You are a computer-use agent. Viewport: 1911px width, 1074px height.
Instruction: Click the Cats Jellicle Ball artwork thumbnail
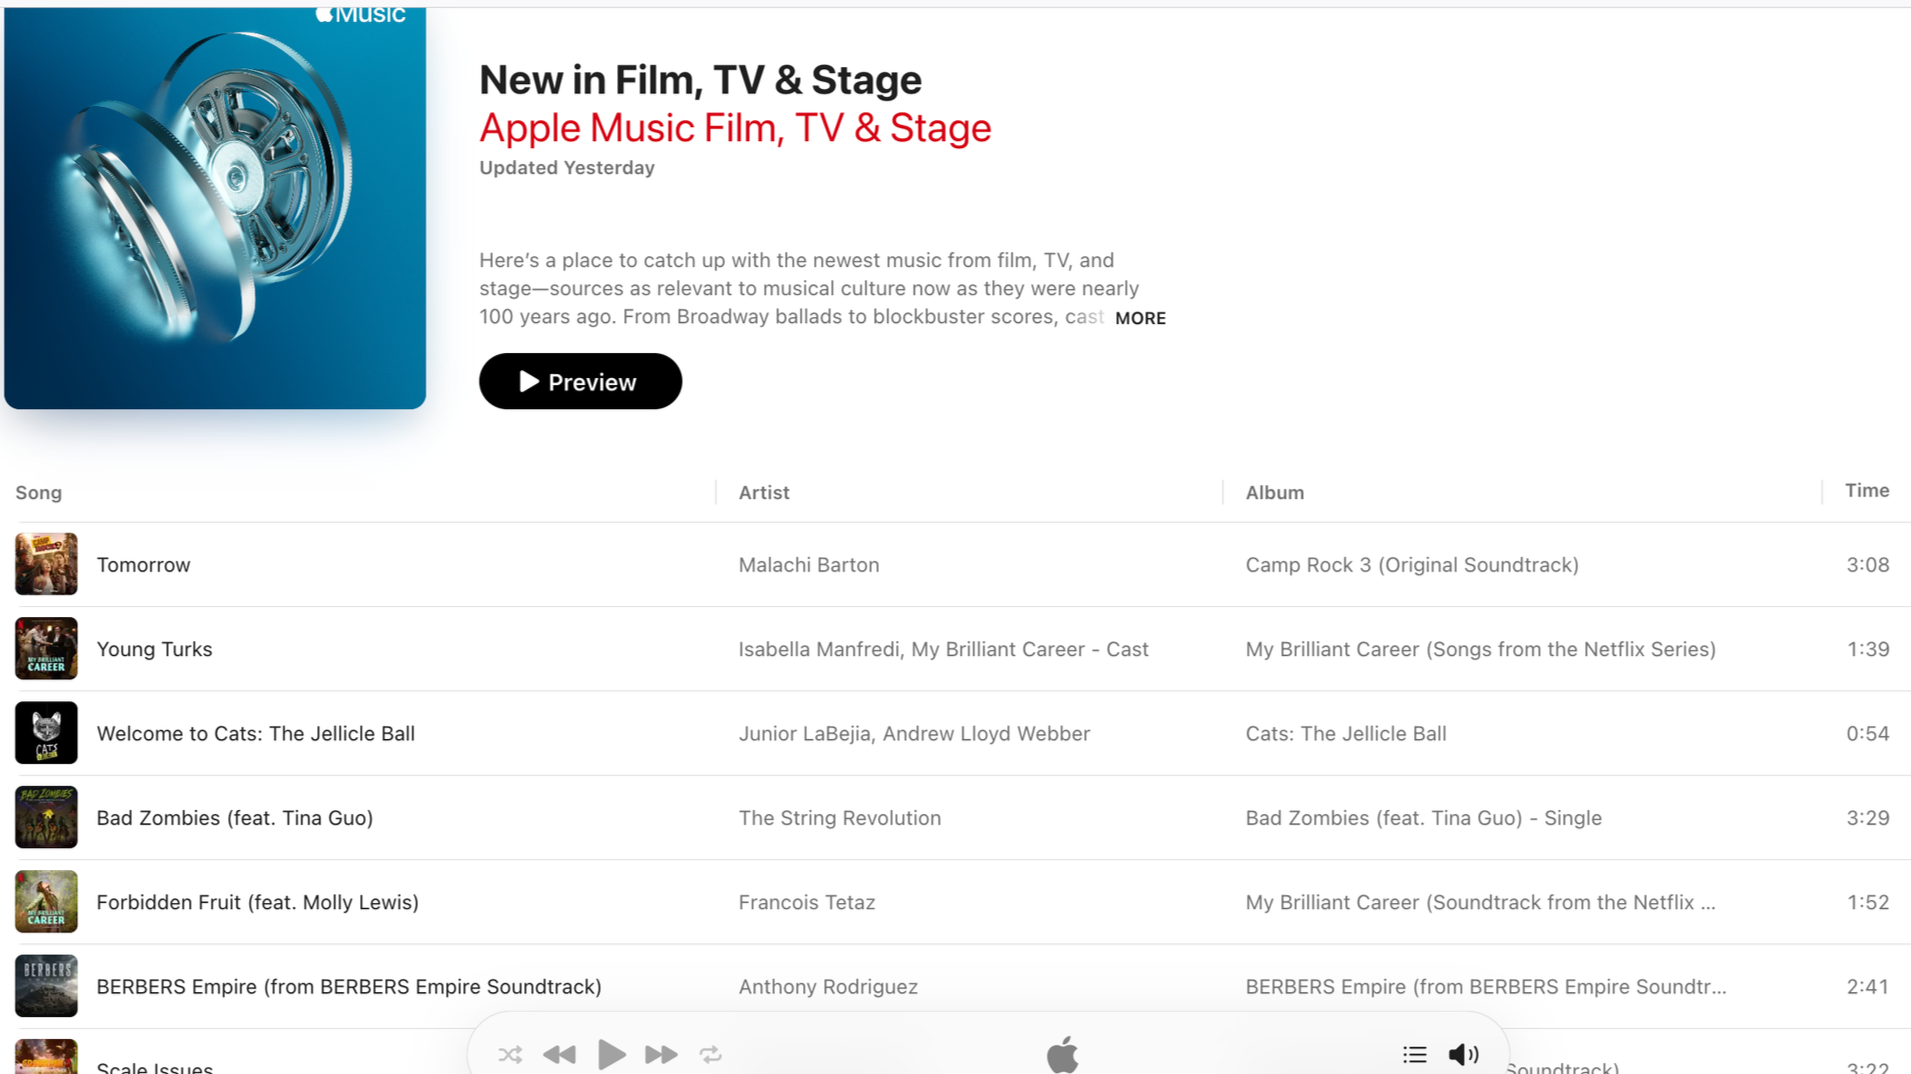[x=46, y=733]
